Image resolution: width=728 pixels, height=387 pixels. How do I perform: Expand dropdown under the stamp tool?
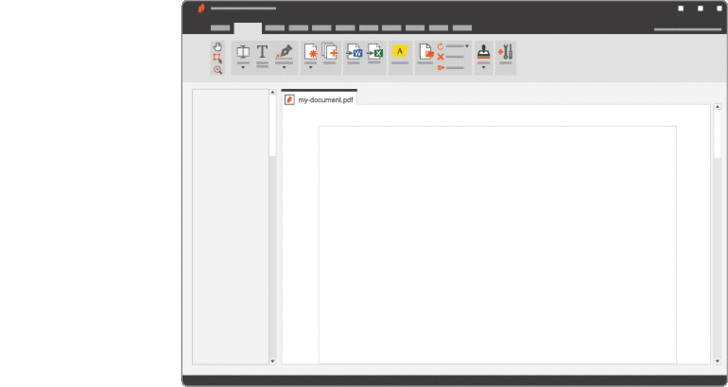(483, 68)
